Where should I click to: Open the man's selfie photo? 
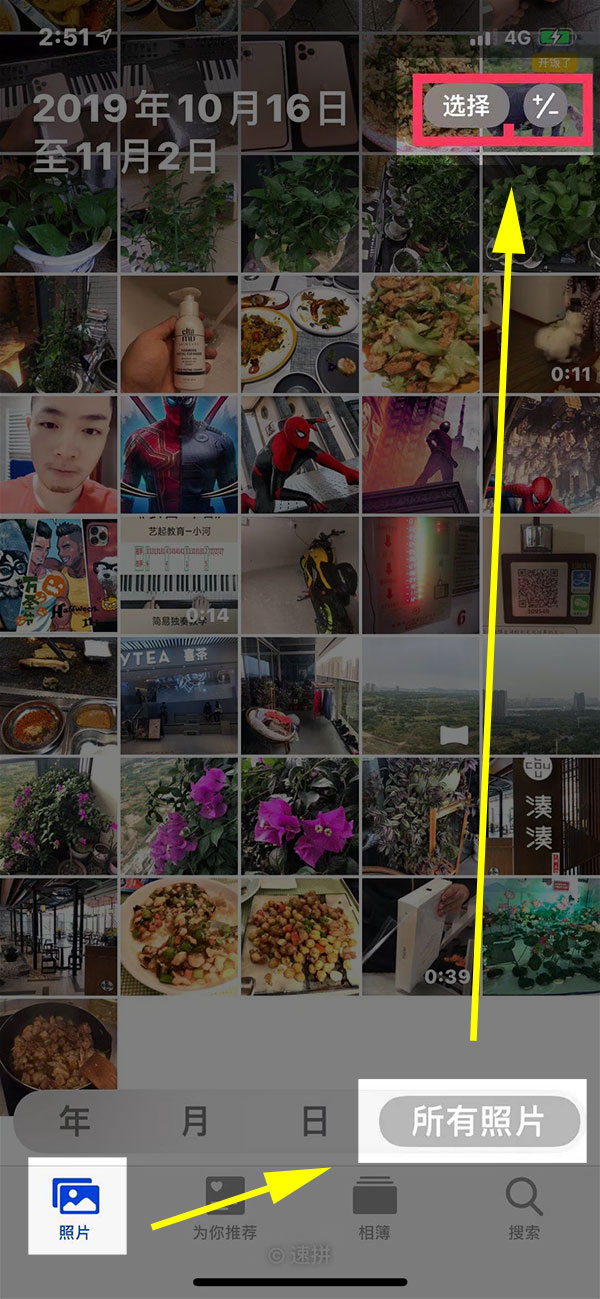[58, 454]
